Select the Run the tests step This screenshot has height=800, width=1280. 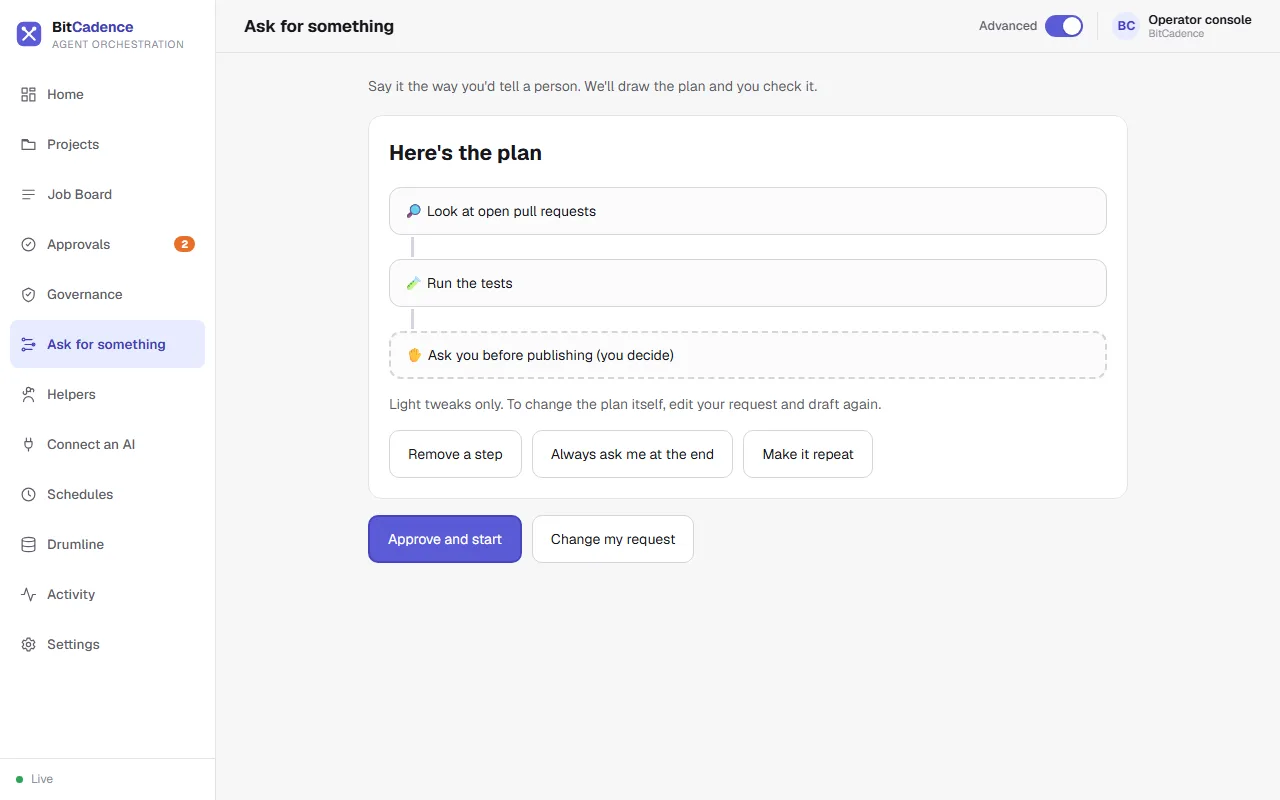[x=748, y=283]
